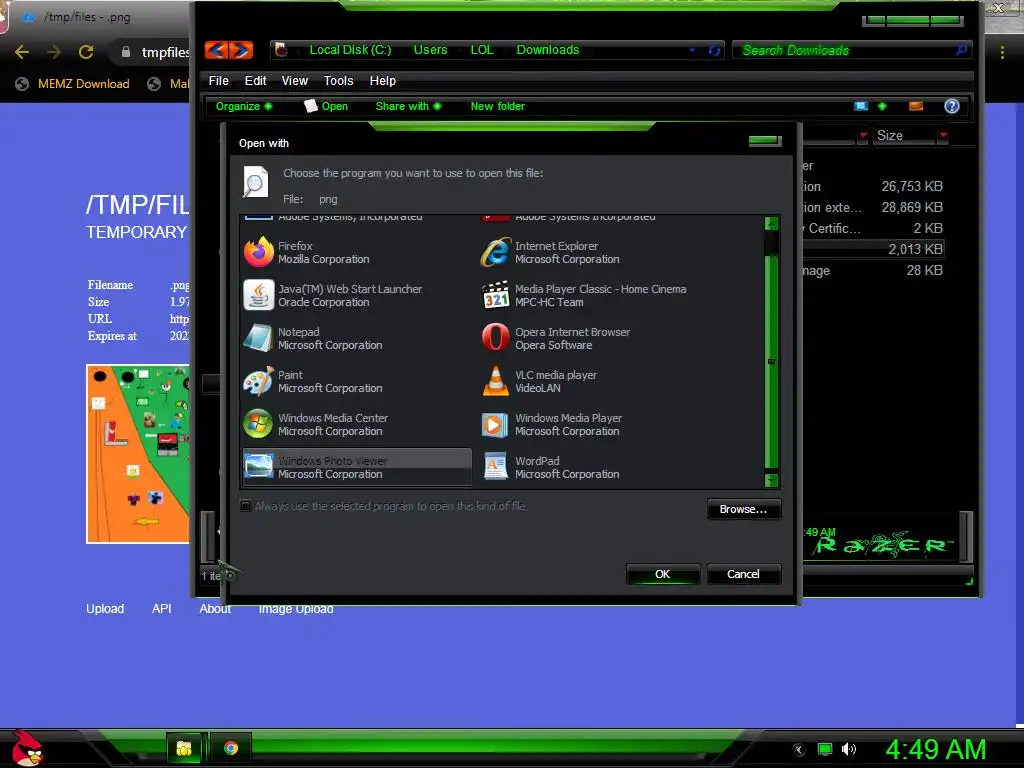
Task: Click OK in Open with dialog
Action: (663, 574)
